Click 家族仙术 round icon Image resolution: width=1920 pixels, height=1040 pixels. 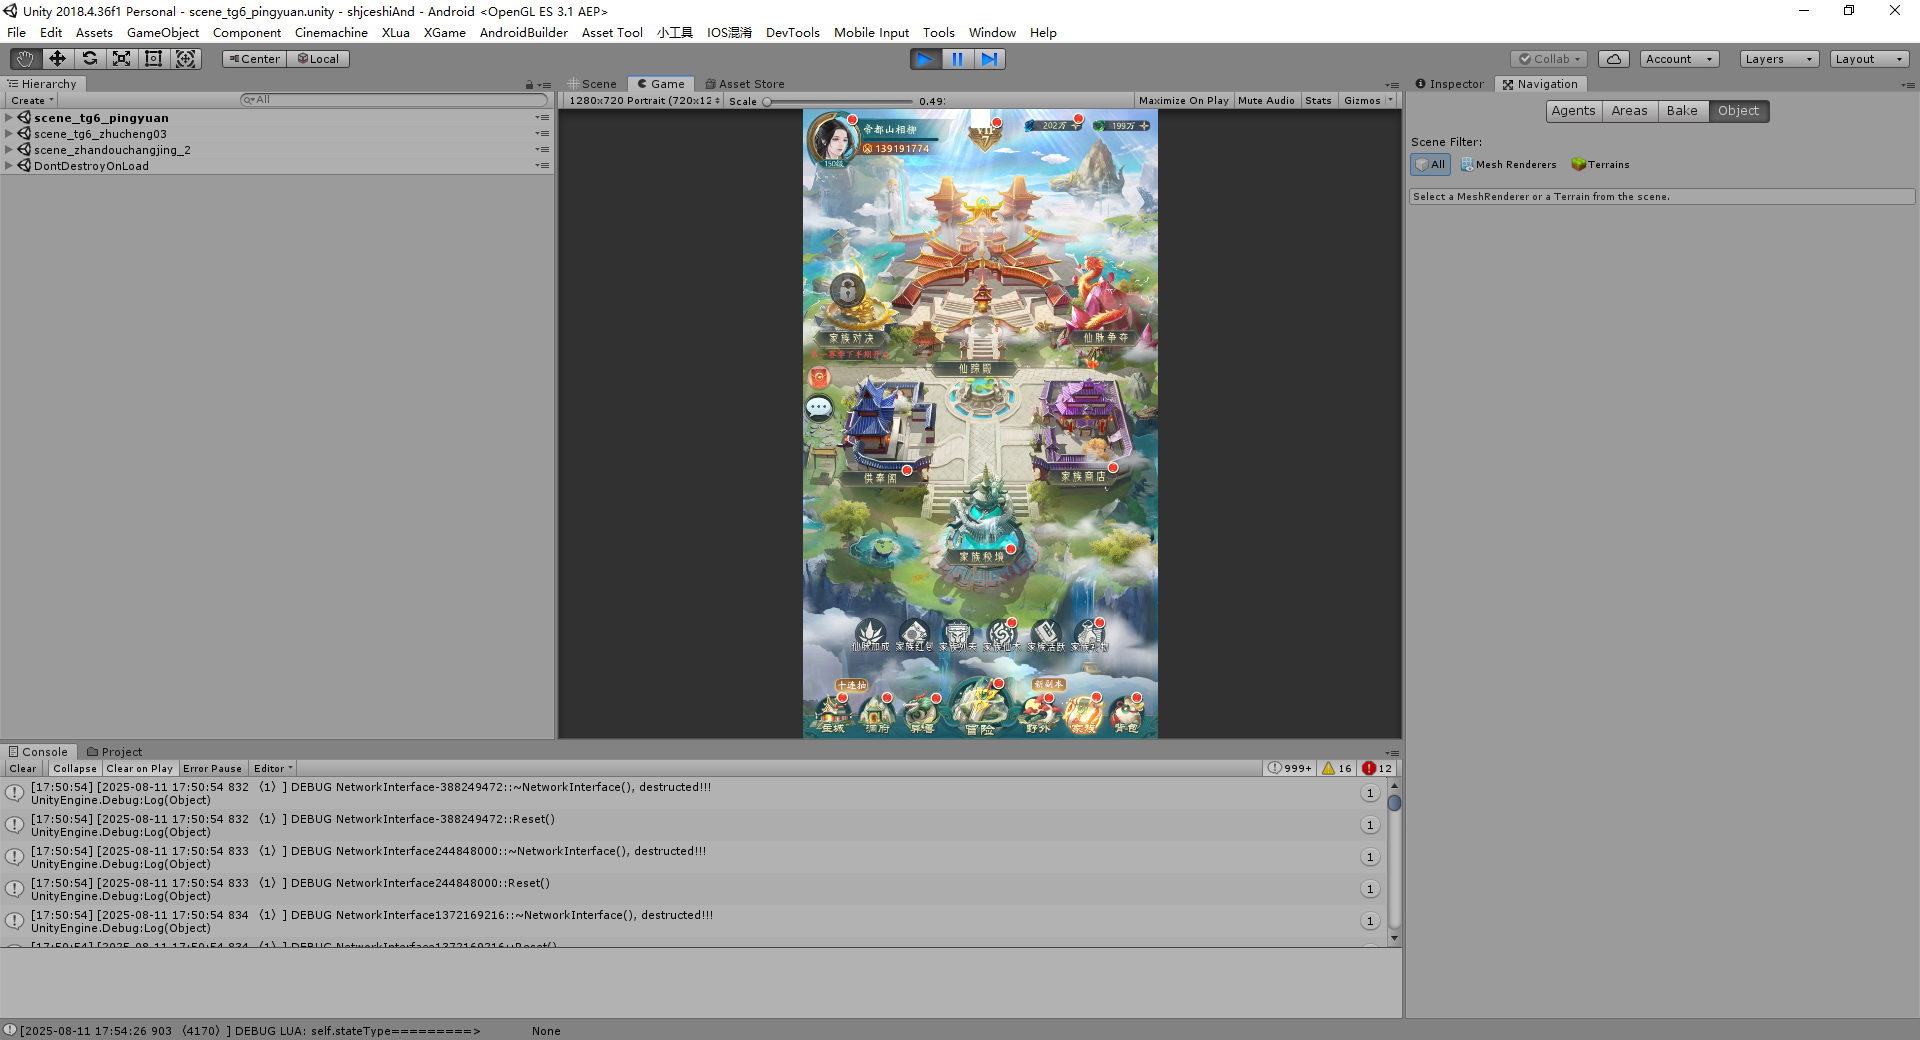[x=1002, y=635]
